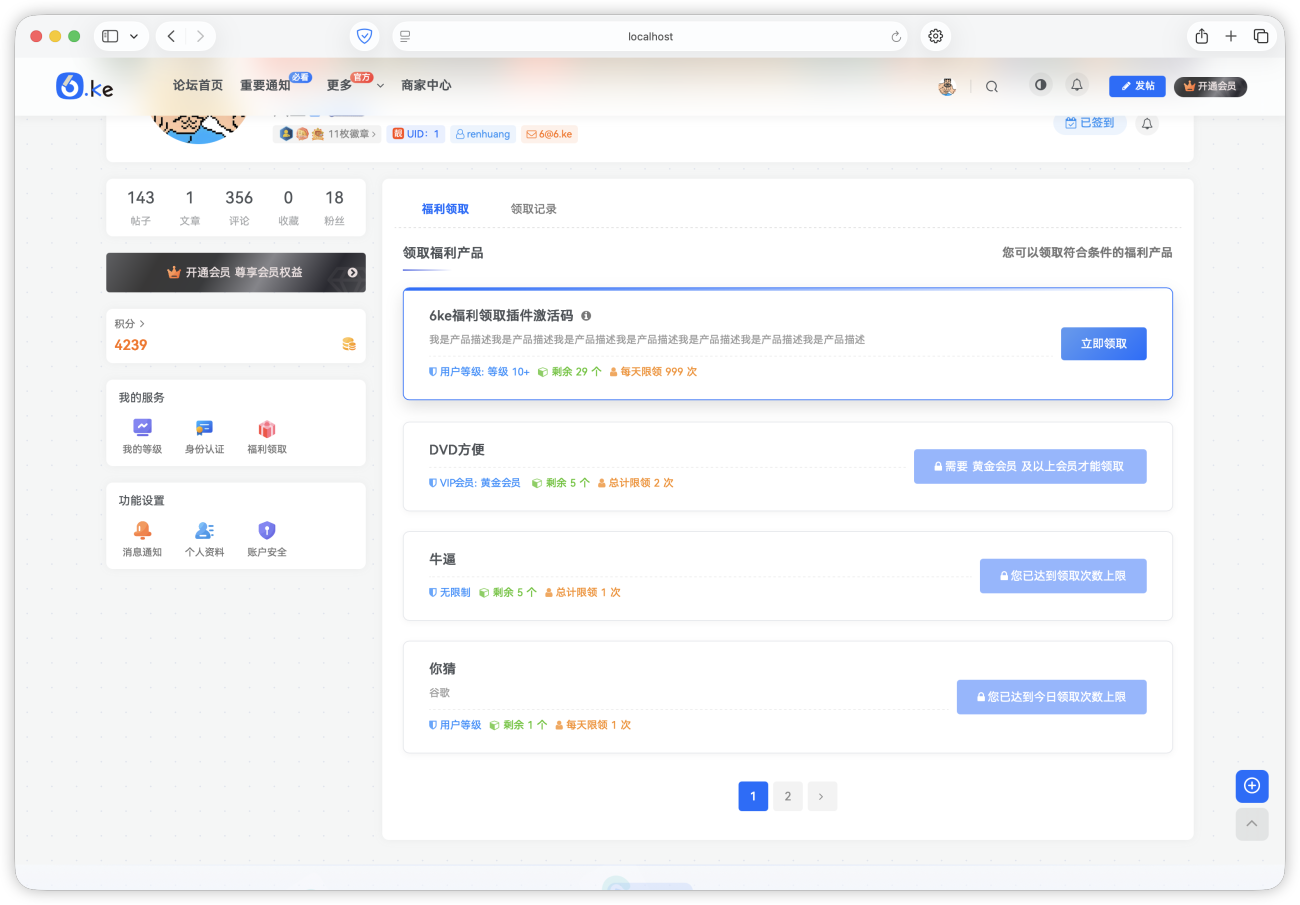Open 商家中心 from the navigation menu
Screen dimensions: 1300x905
(x=427, y=85)
